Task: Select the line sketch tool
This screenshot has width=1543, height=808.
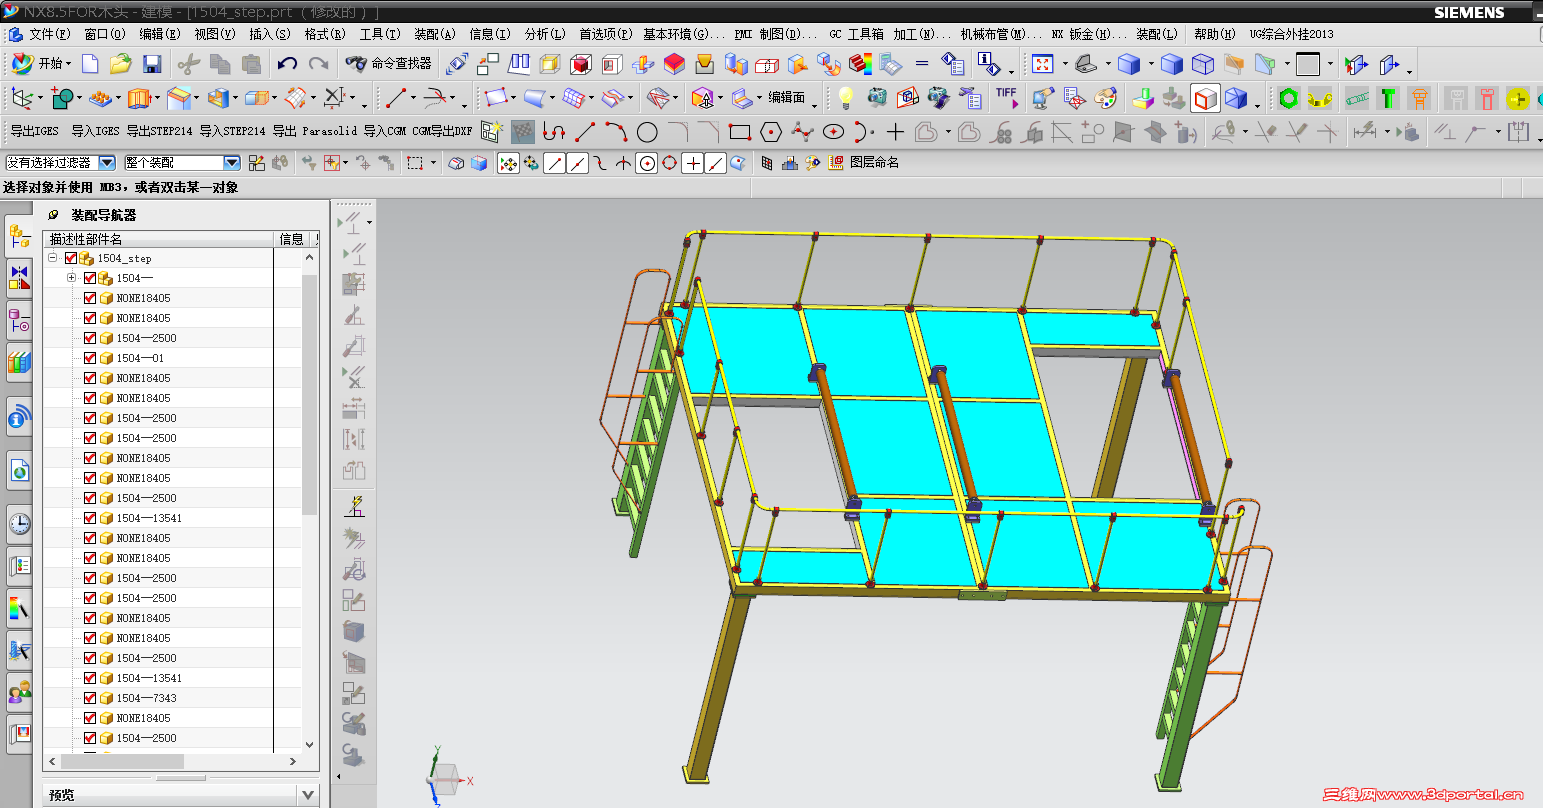Action: click(x=585, y=132)
